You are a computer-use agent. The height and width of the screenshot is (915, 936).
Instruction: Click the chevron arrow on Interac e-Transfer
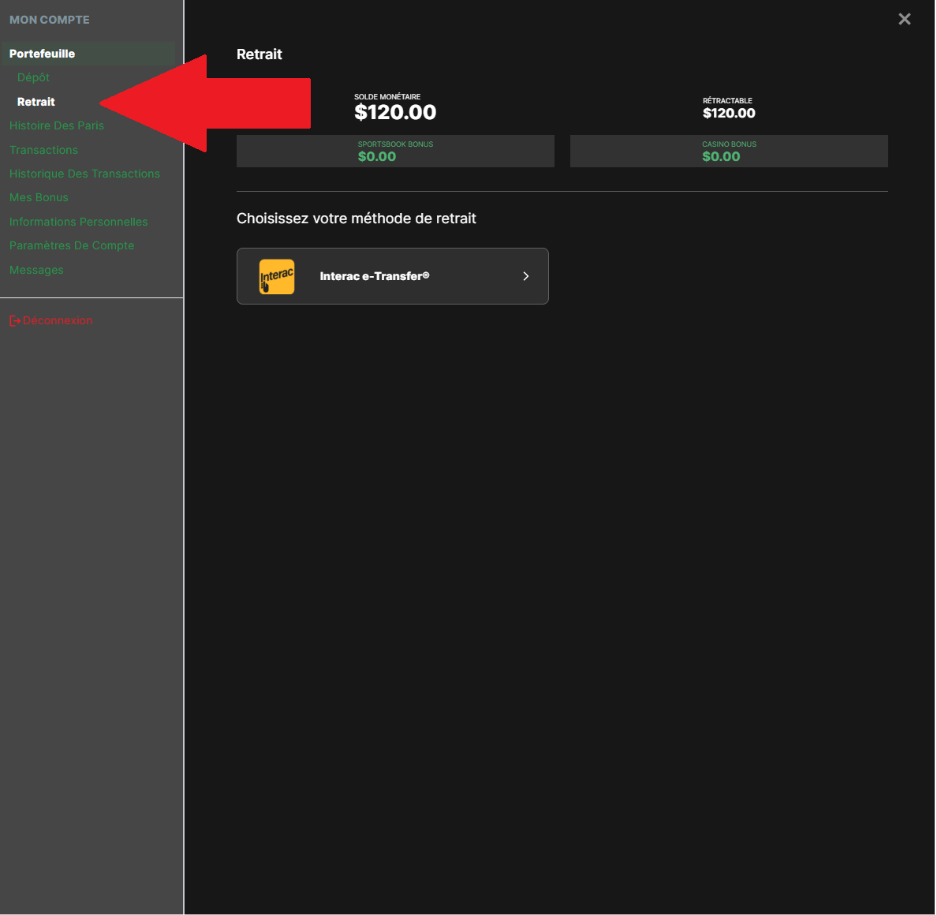click(x=526, y=276)
